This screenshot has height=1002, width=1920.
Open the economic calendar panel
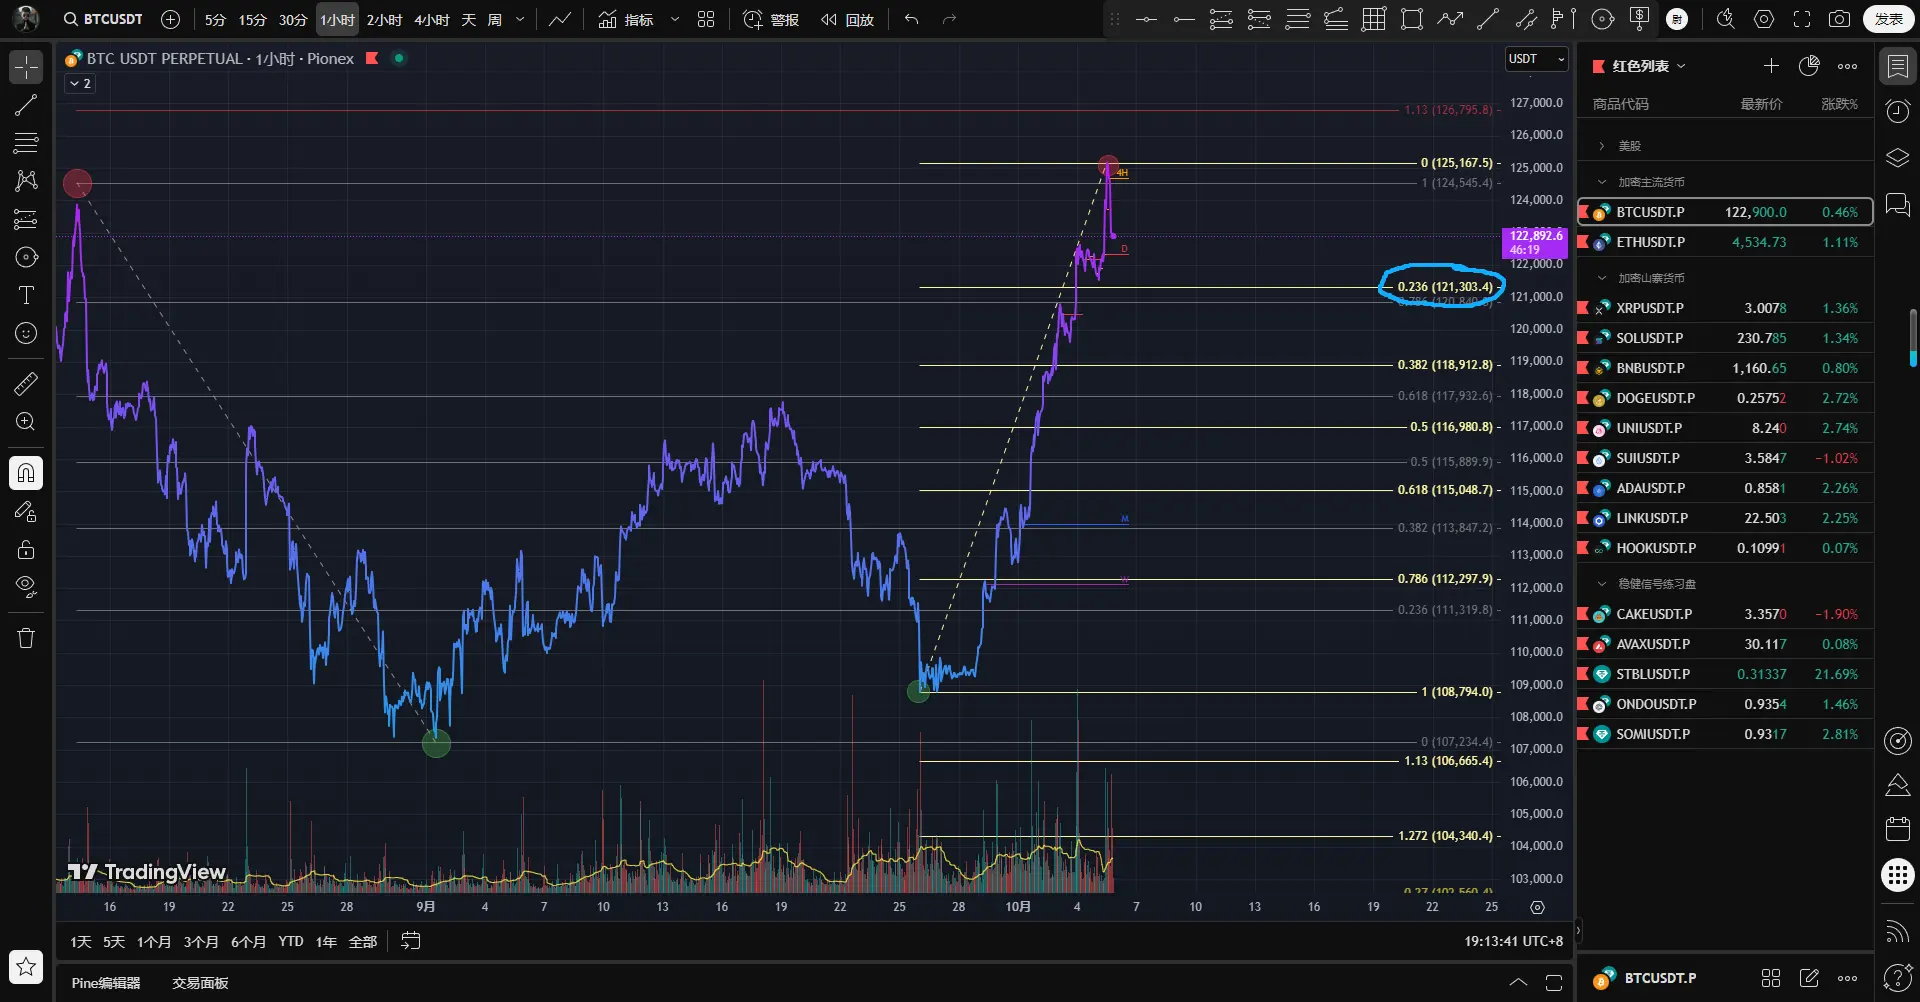(1897, 828)
